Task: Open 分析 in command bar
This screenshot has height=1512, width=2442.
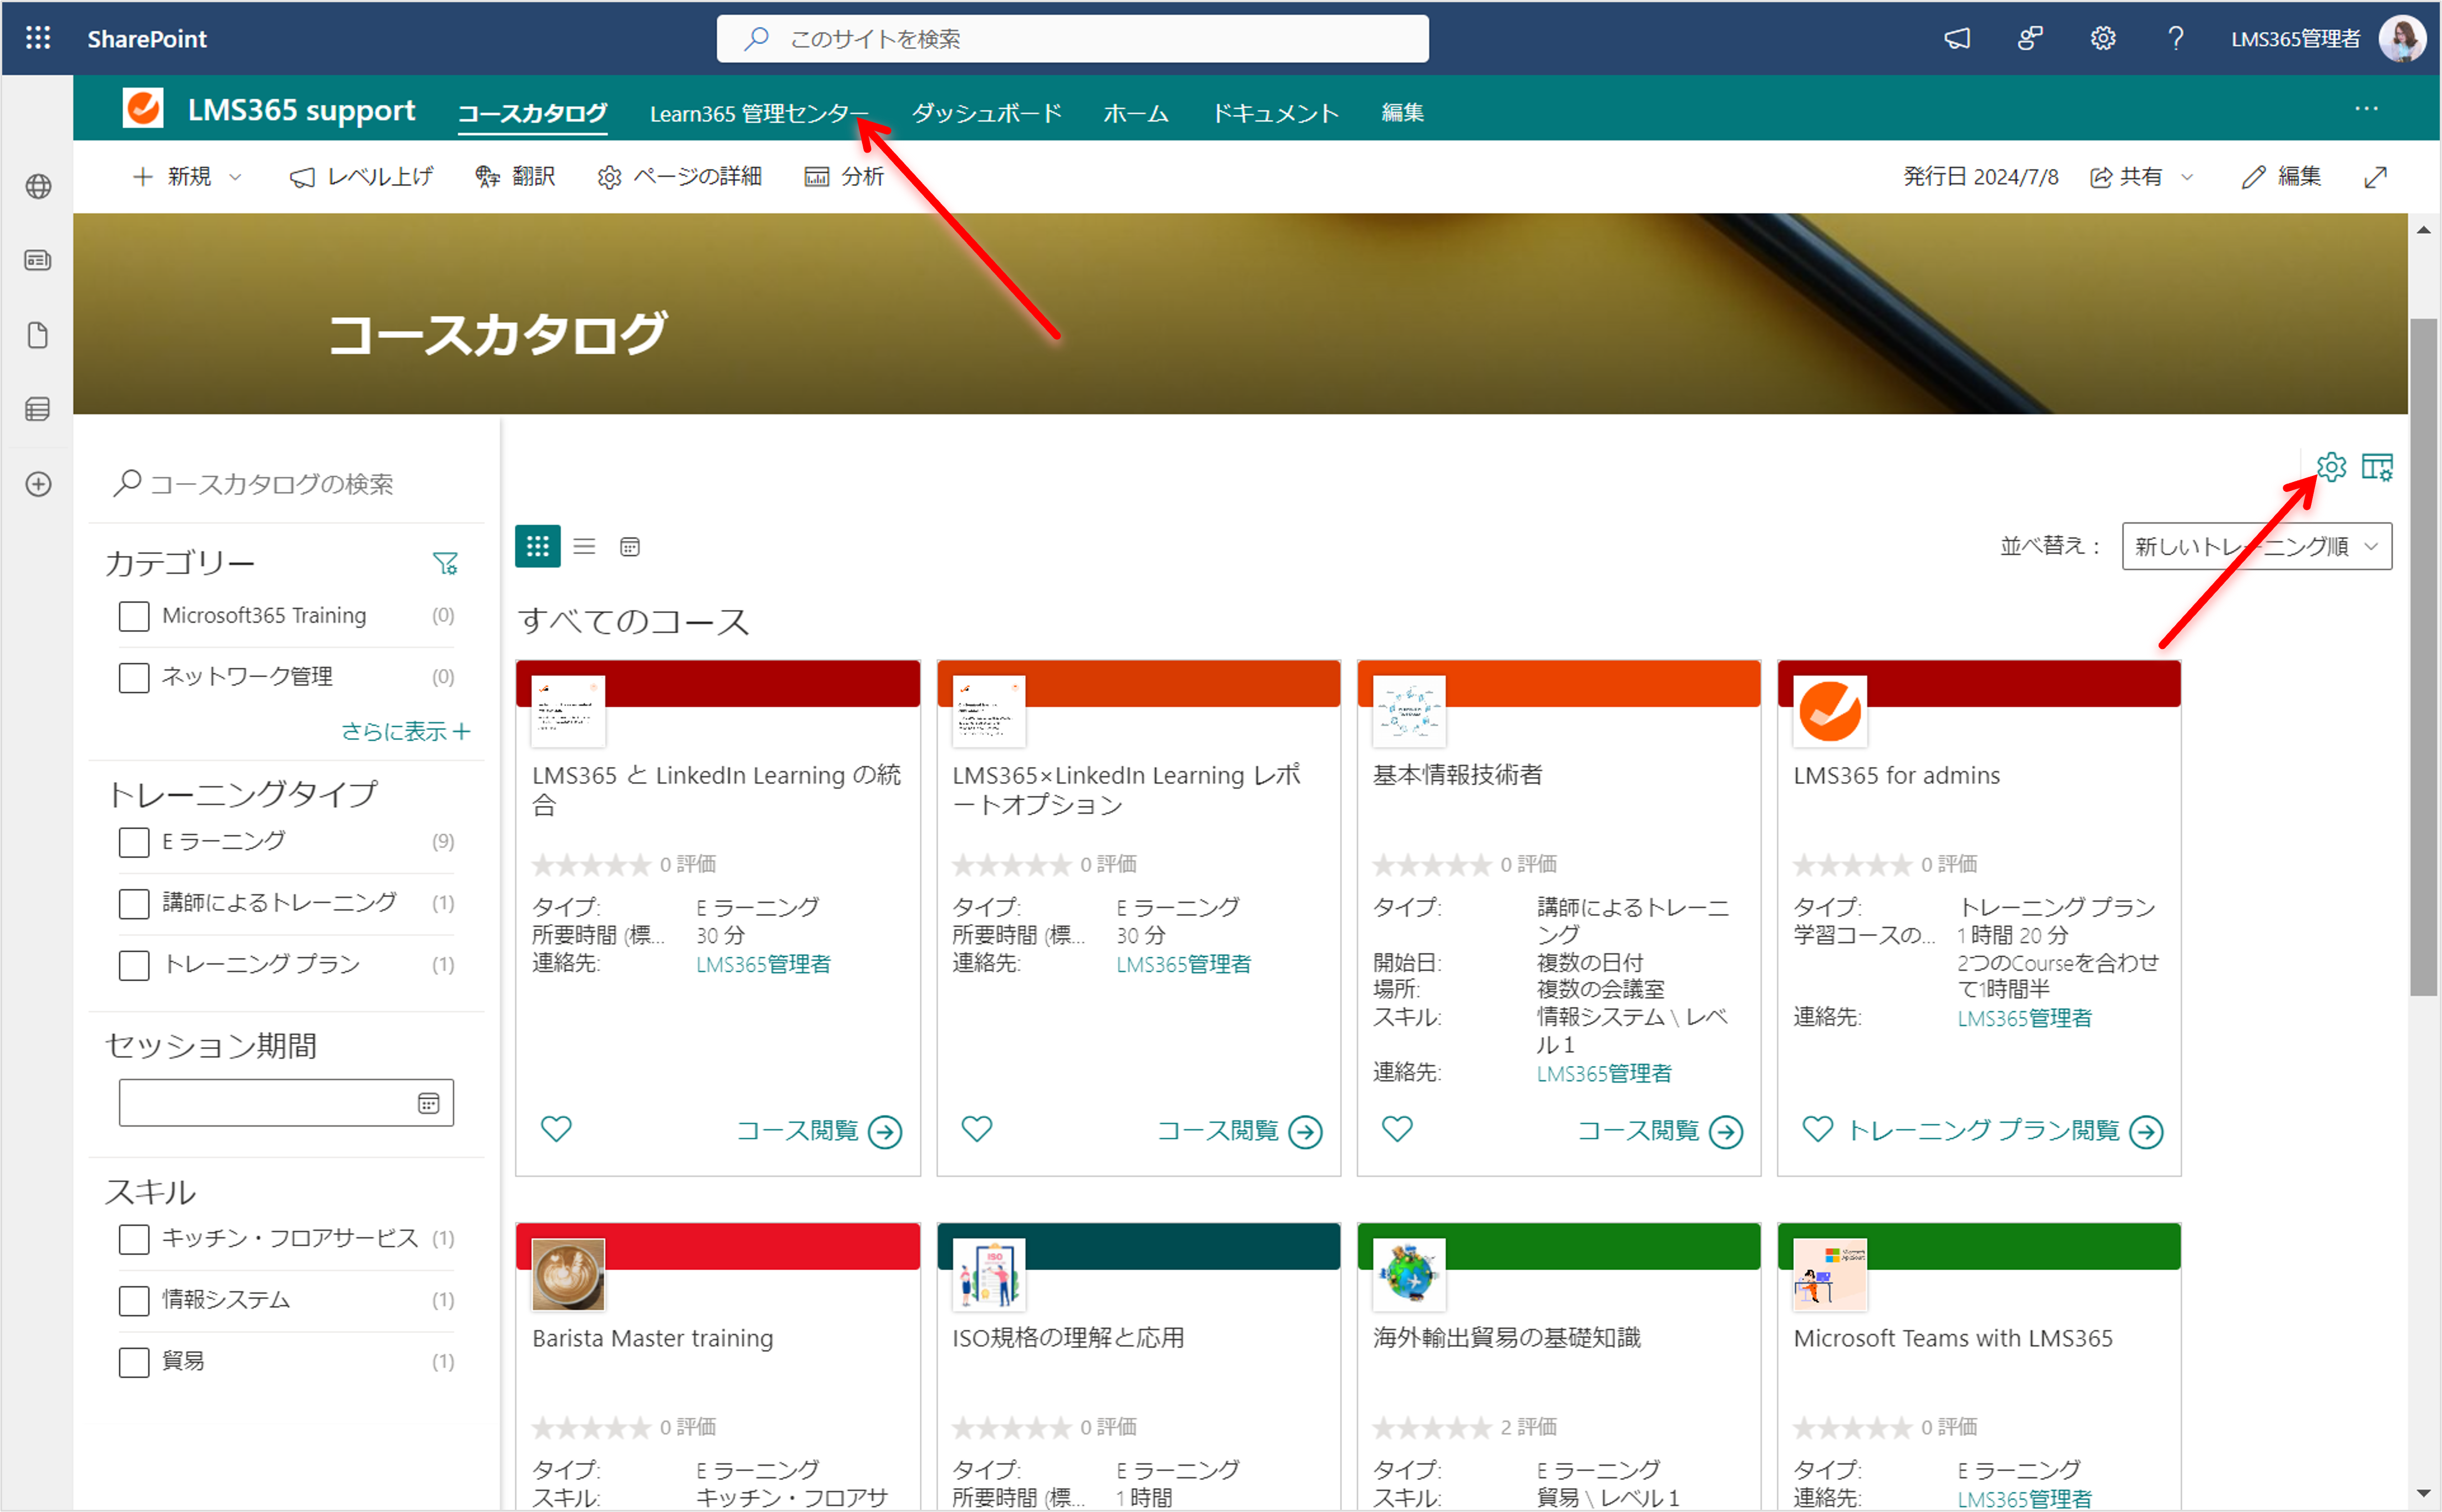Action: (844, 177)
